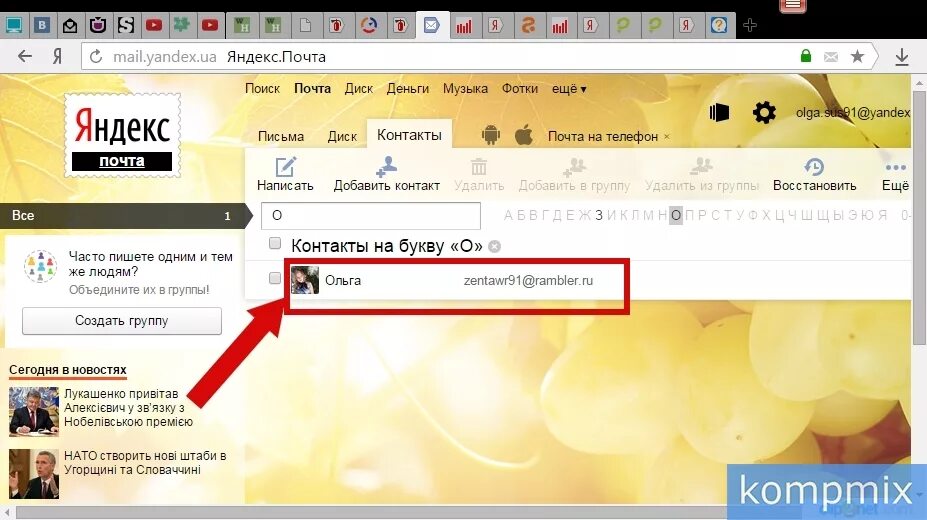Click the Написать compose icon
This screenshot has height=520, width=927.
[285, 167]
